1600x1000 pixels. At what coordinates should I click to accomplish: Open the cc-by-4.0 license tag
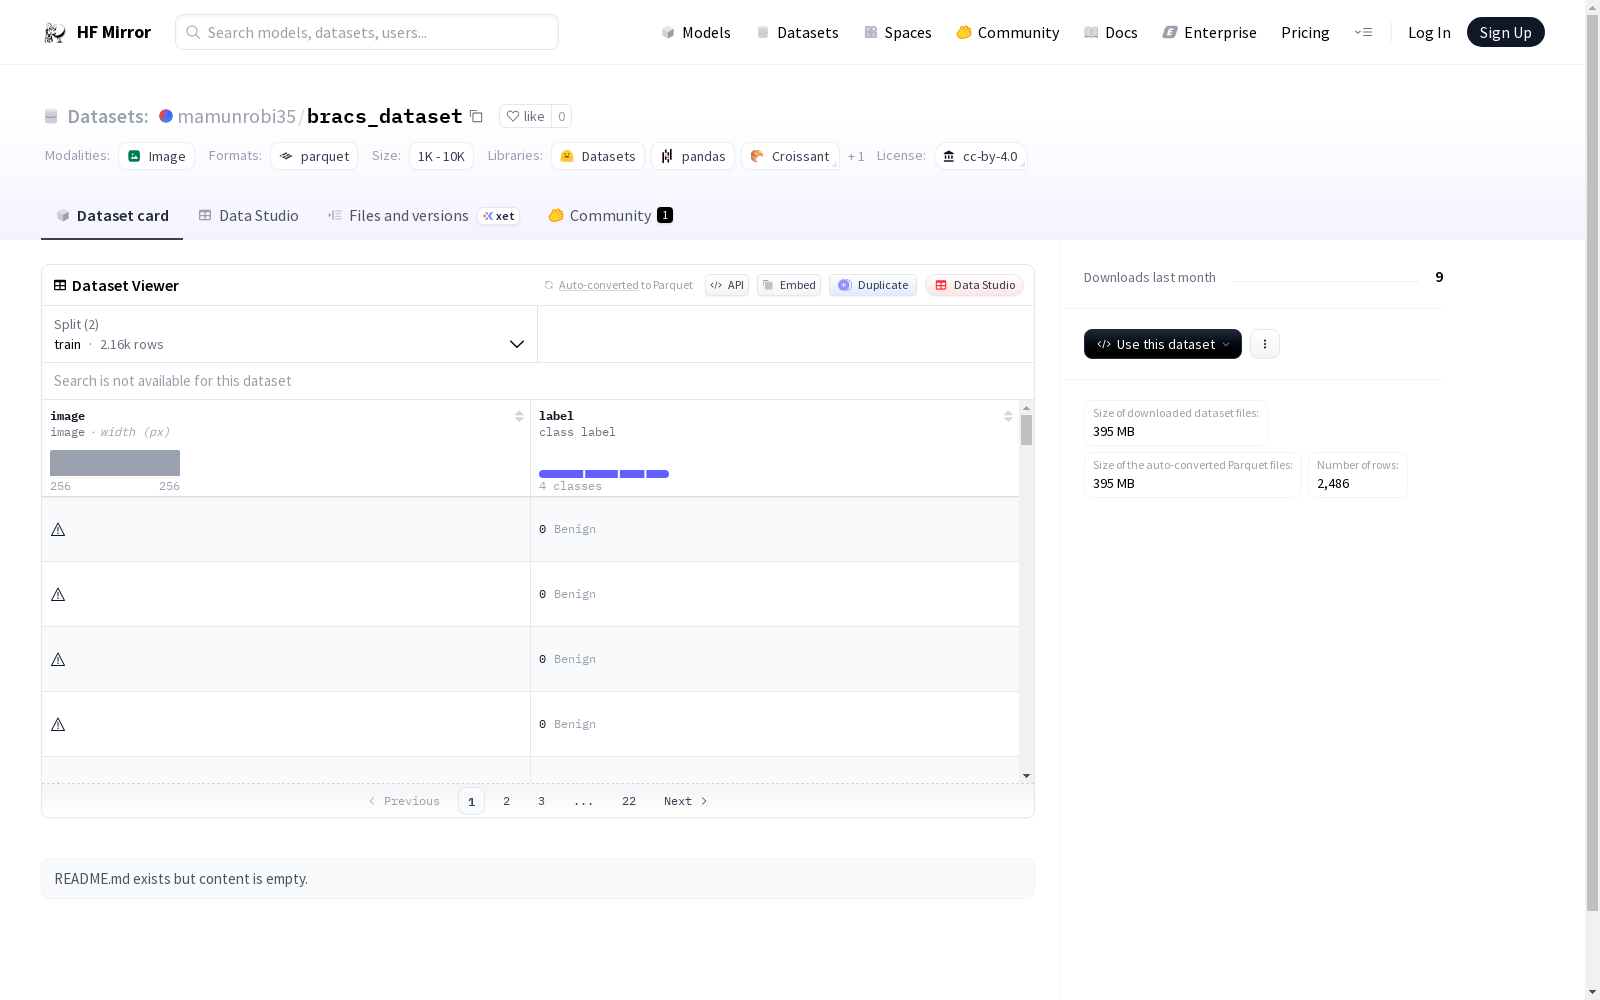tap(981, 156)
